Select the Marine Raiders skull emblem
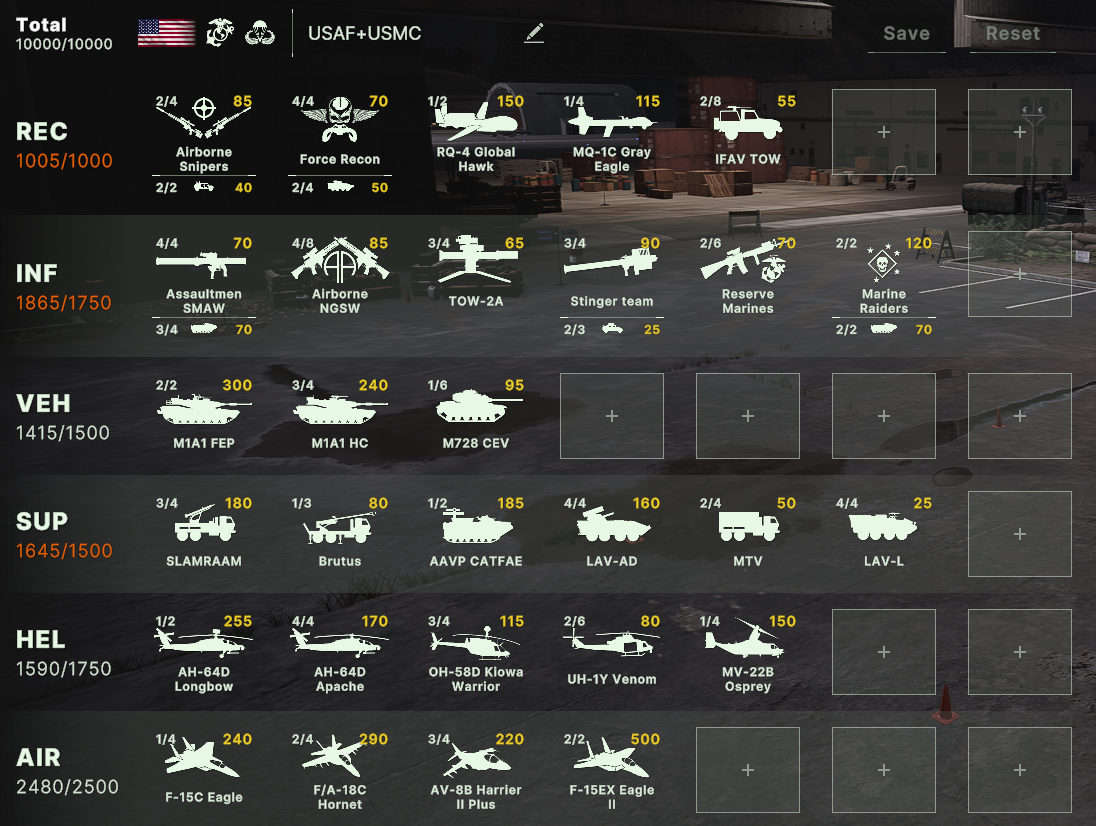Image resolution: width=1096 pixels, height=826 pixels. coord(883,262)
